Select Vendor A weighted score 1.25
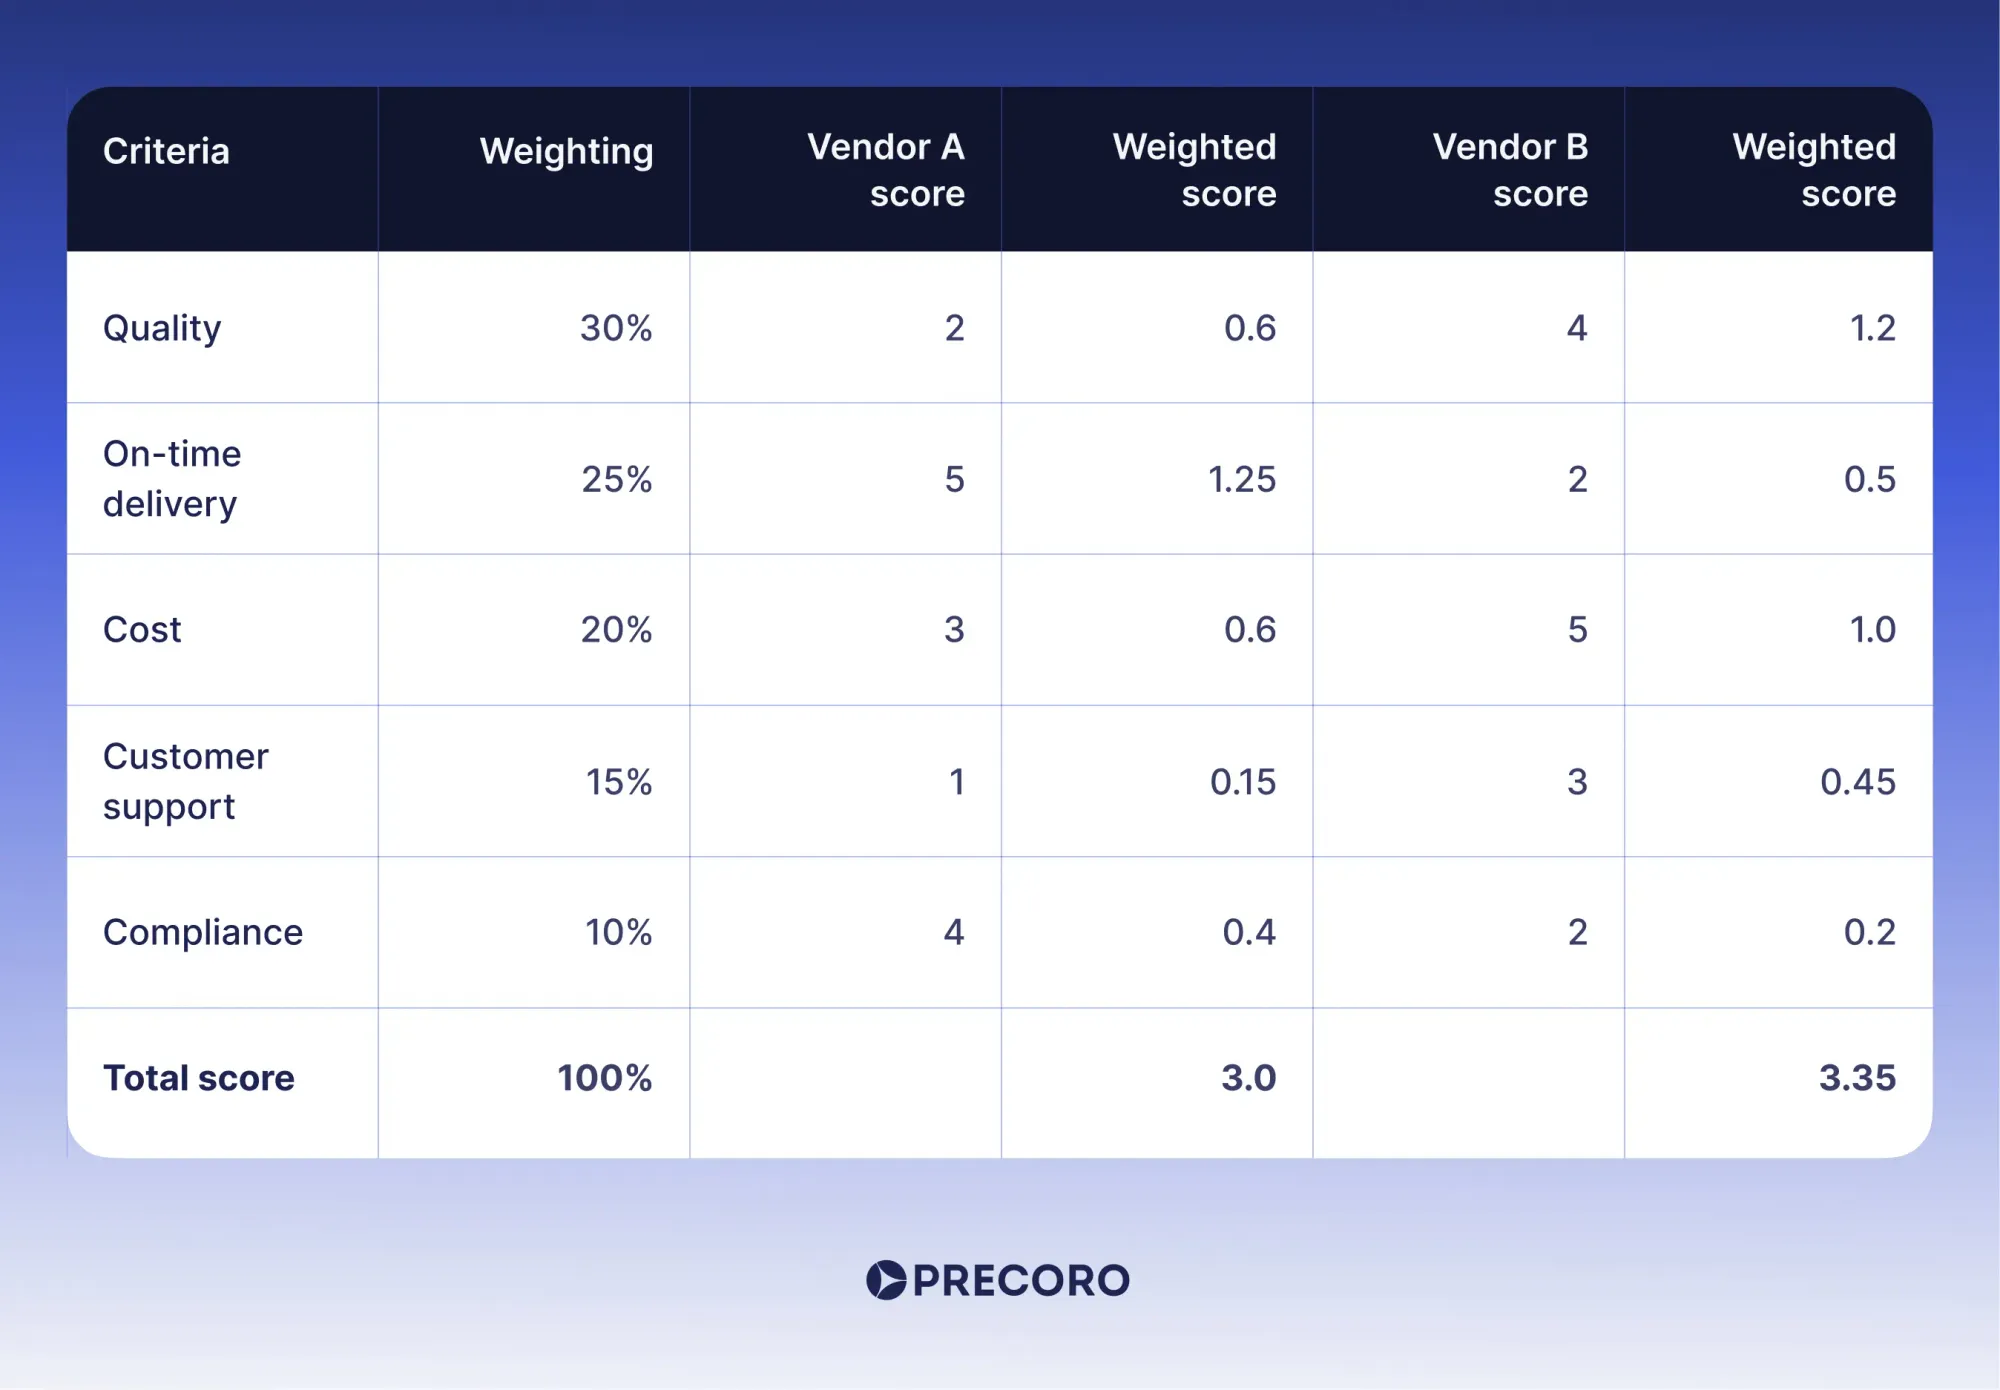This screenshot has height=1390, width=2000. coord(1242,479)
